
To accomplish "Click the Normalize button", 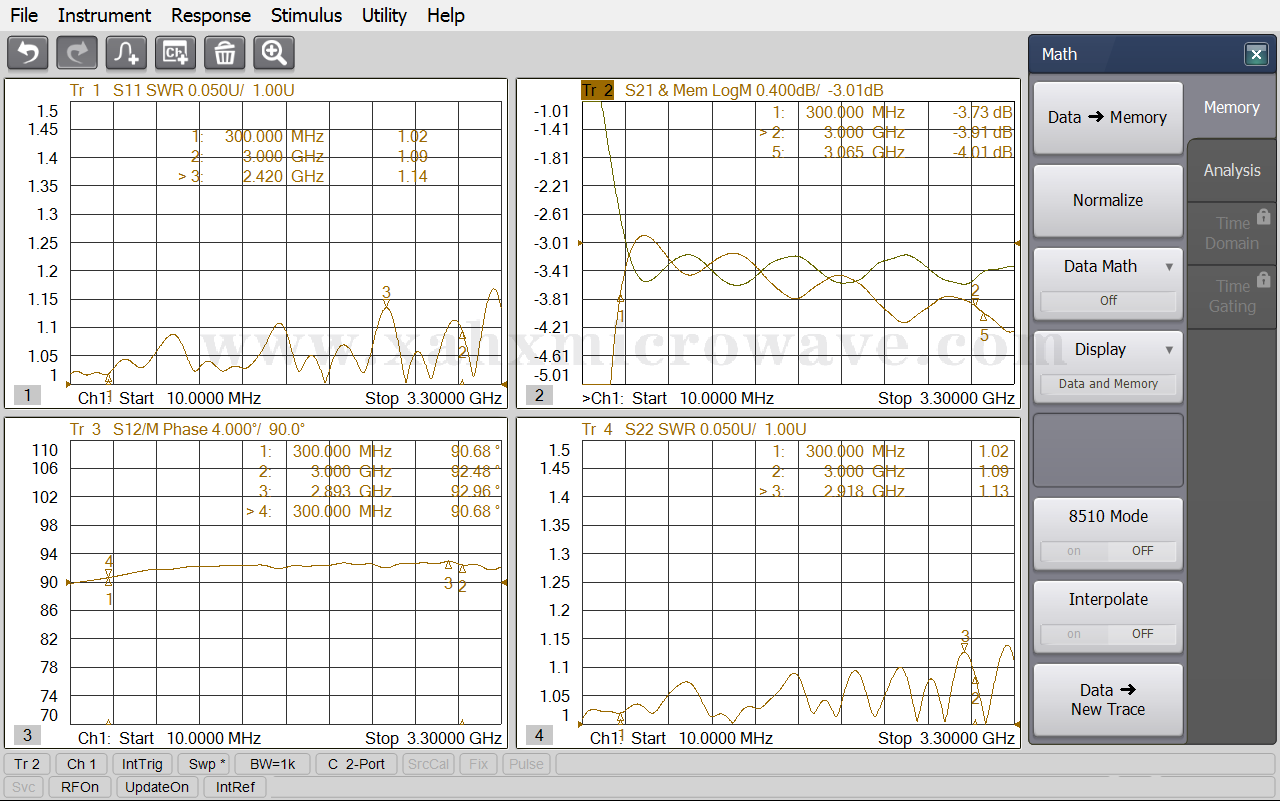I will [1108, 200].
